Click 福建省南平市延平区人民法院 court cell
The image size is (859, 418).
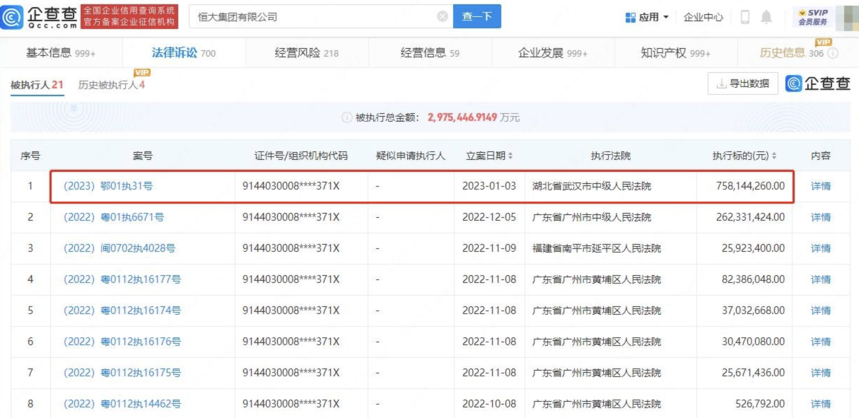pyautogui.click(x=597, y=249)
